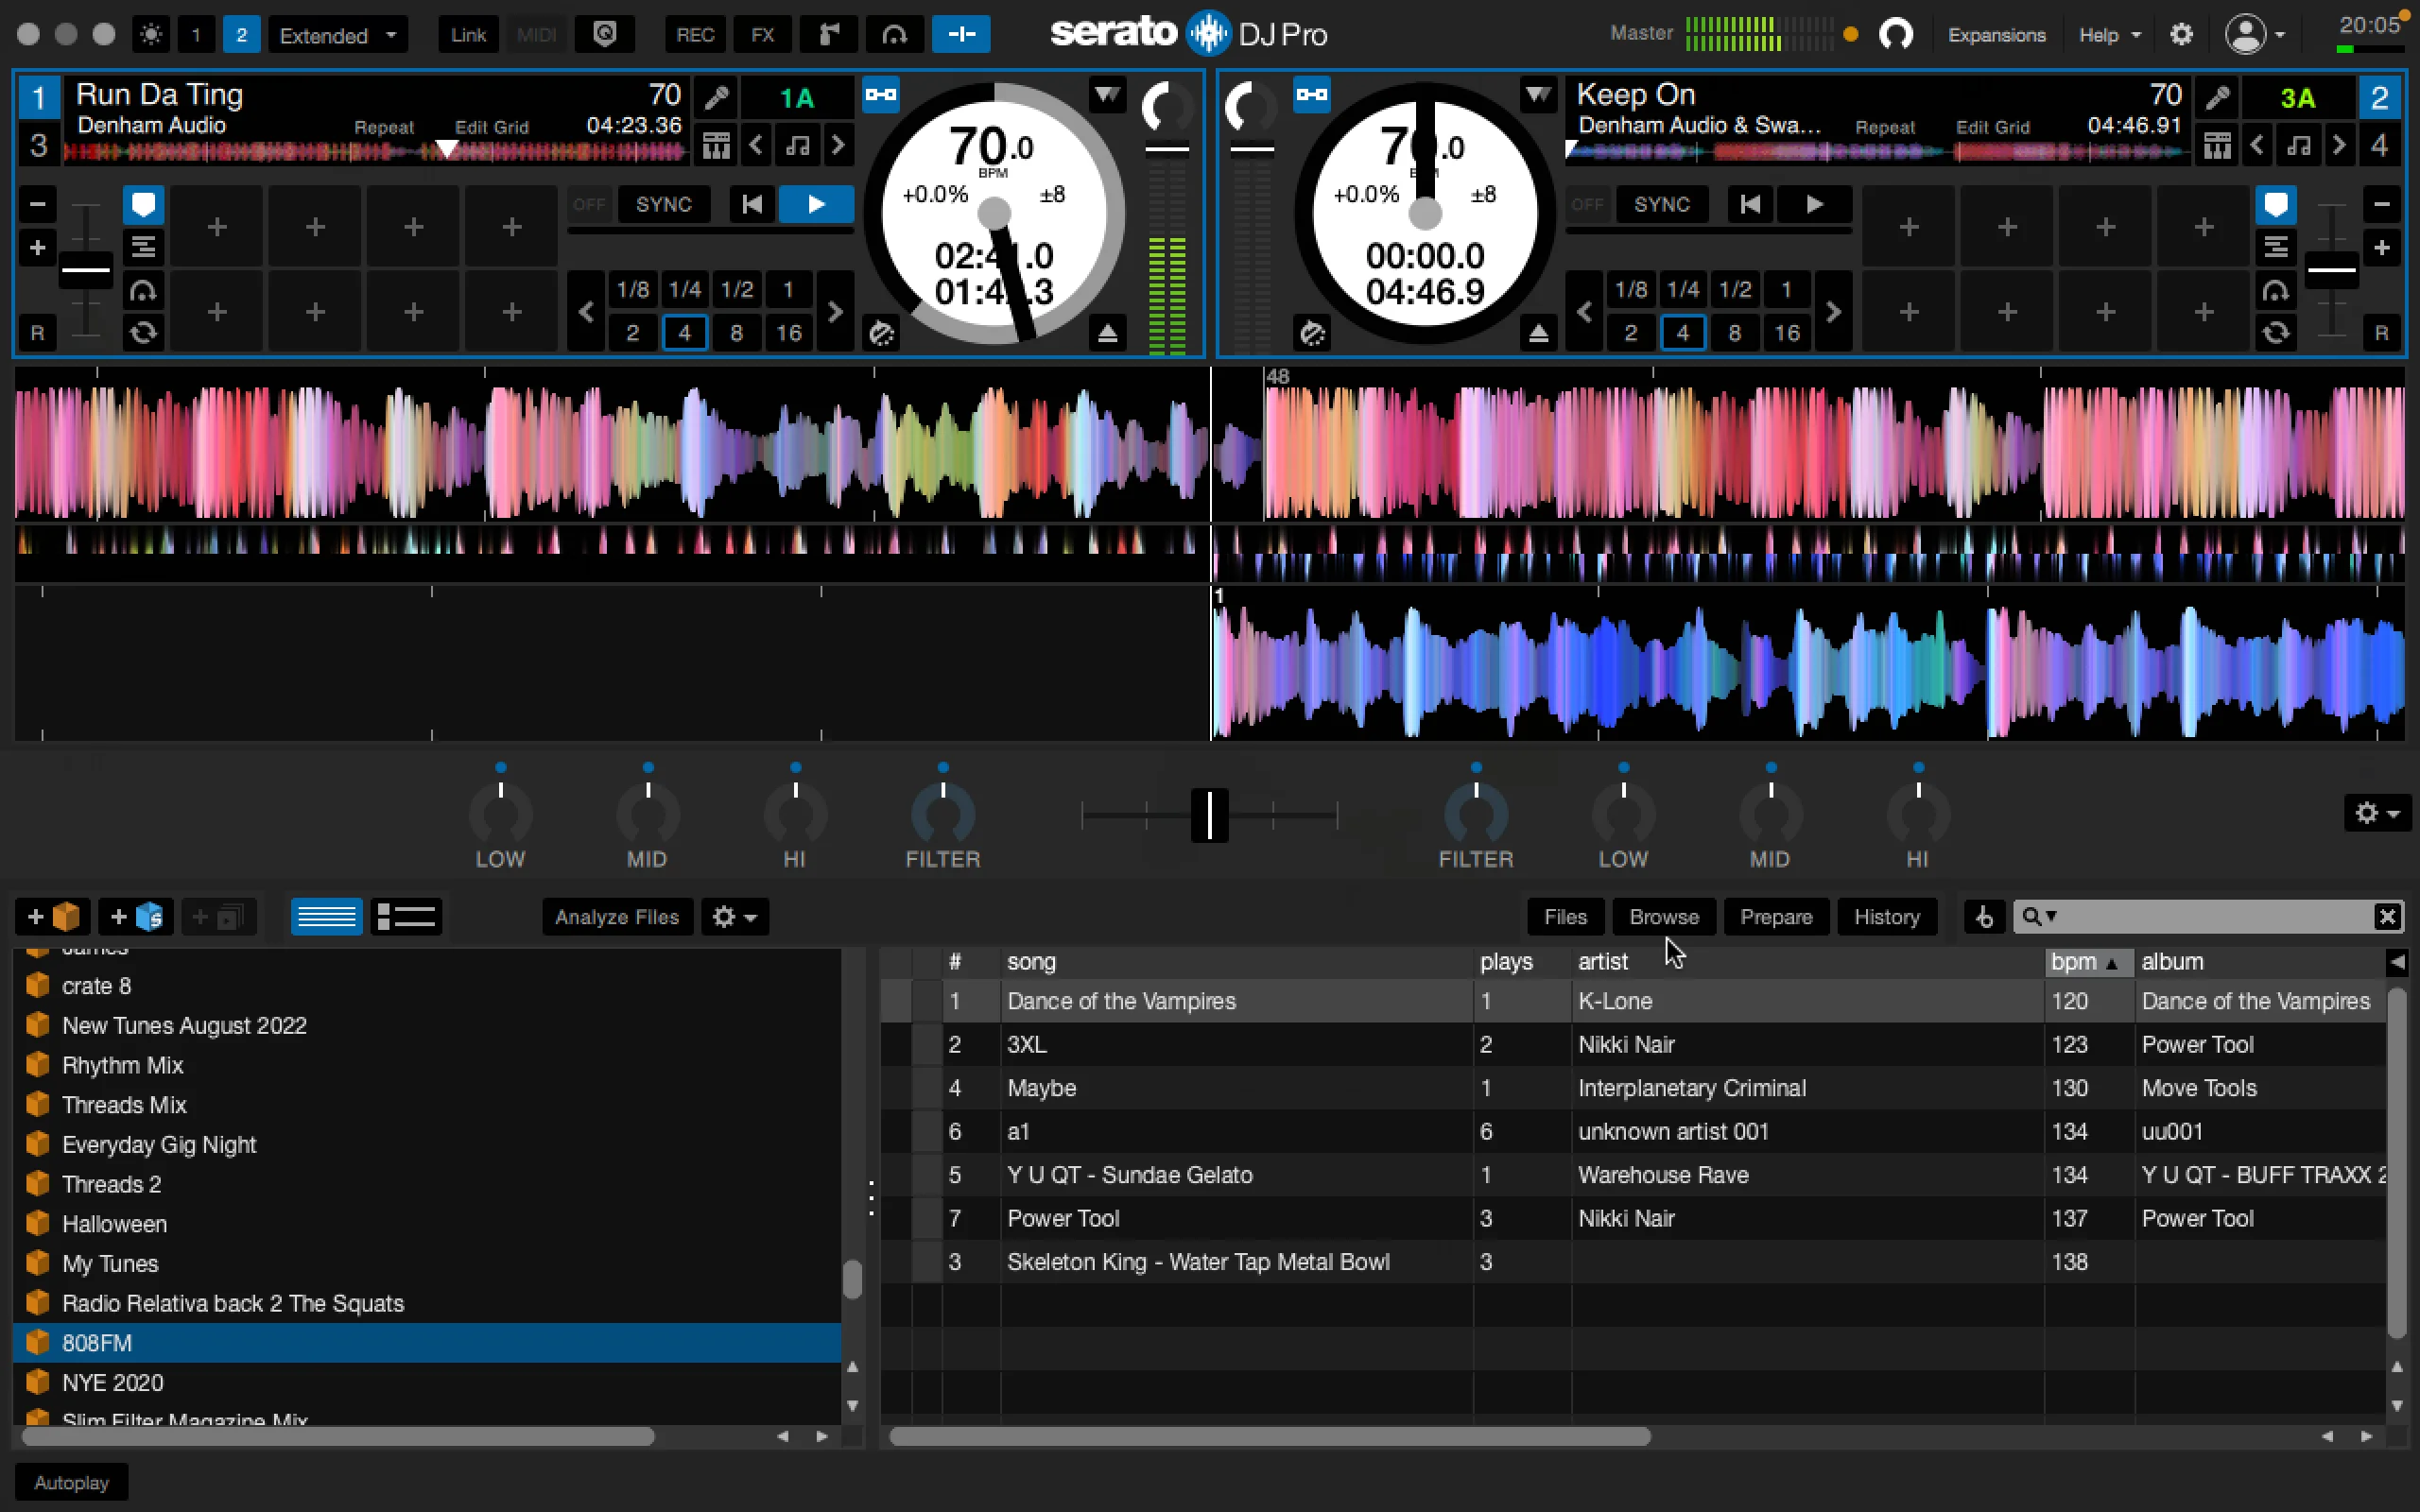Select the 808FM crate in the library
The height and width of the screenshot is (1512, 2420).
tap(97, 1342)
